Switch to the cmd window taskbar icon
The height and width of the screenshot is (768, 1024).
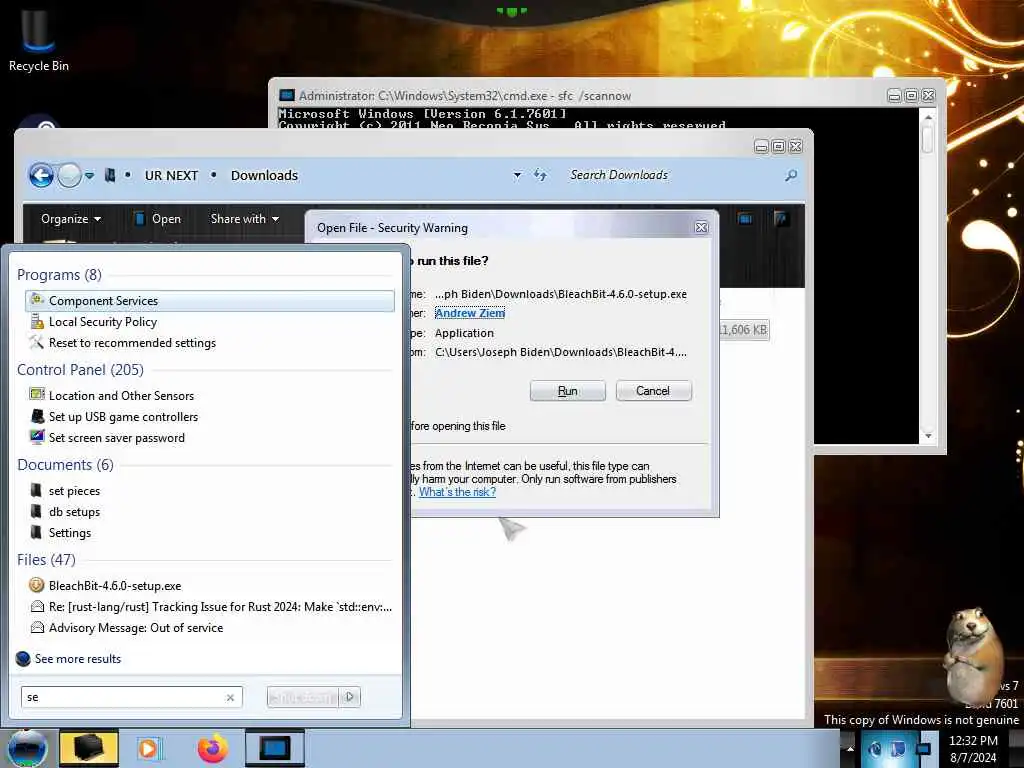tap(275, 748)
